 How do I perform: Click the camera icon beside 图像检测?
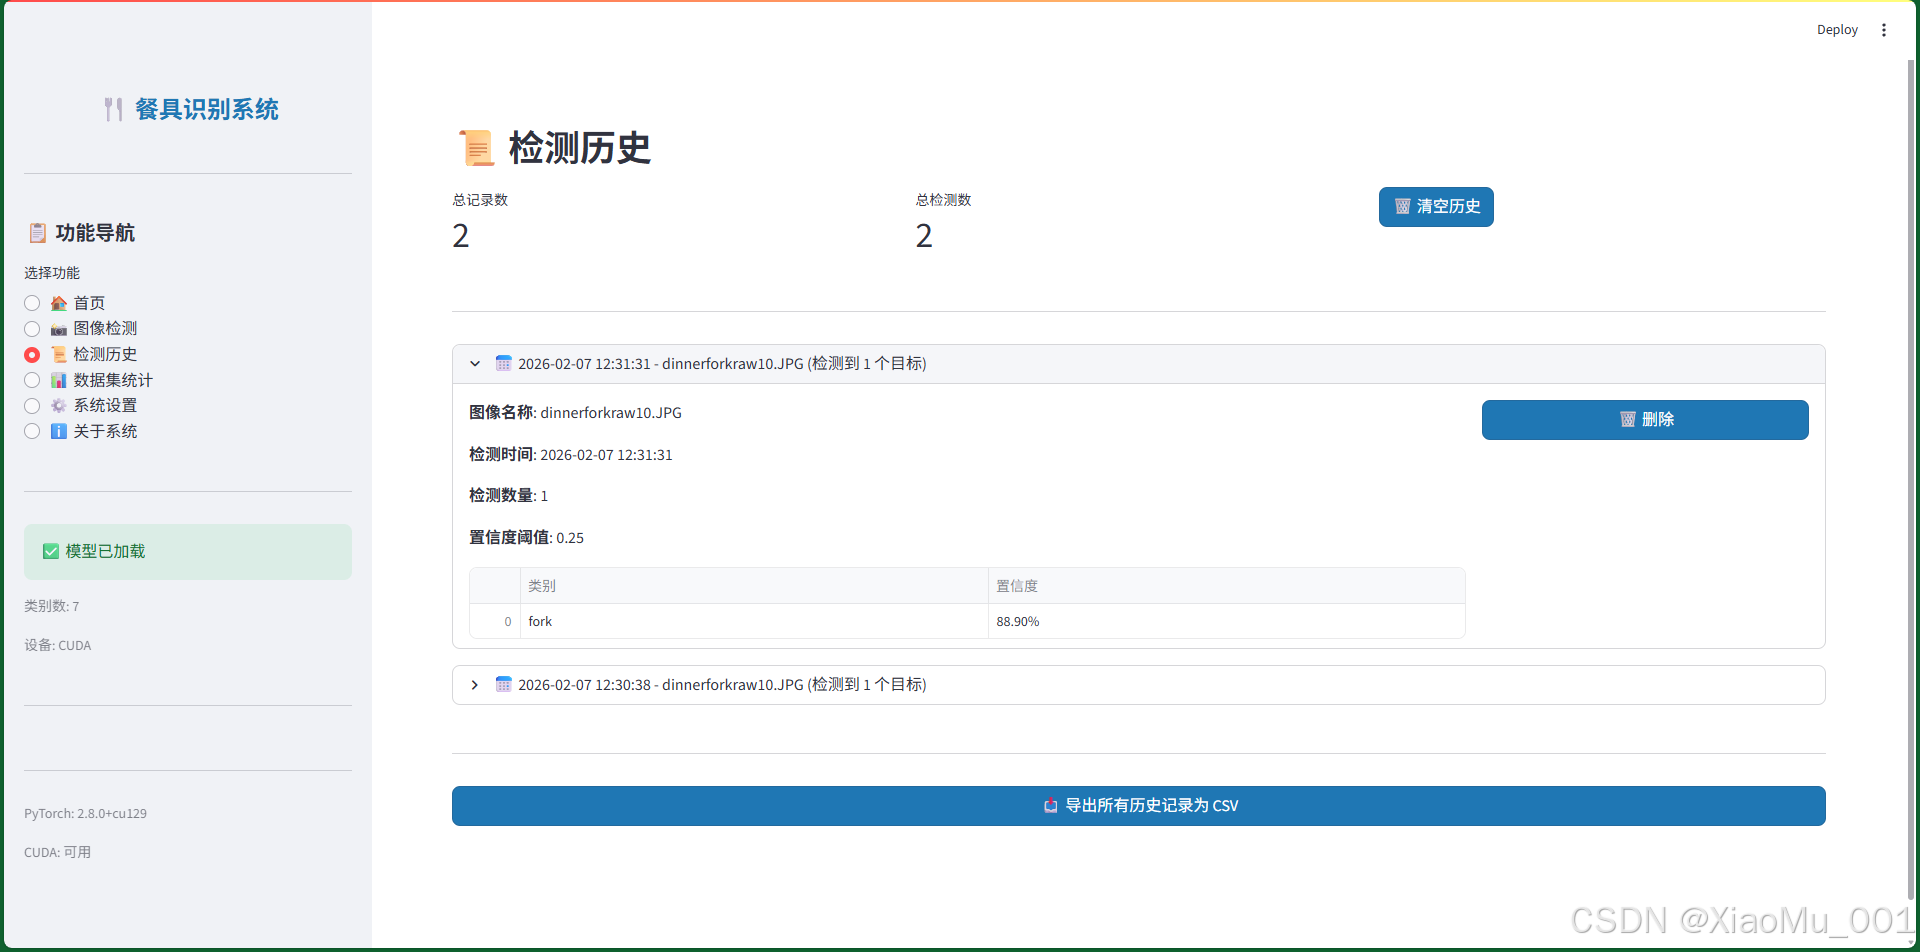58,328
